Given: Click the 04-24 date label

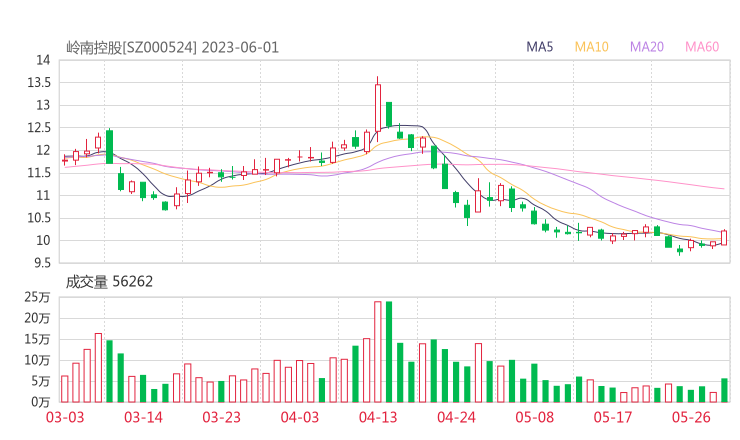Looking at the screenshot, I should pyautogui.click(x=456, y=417).
